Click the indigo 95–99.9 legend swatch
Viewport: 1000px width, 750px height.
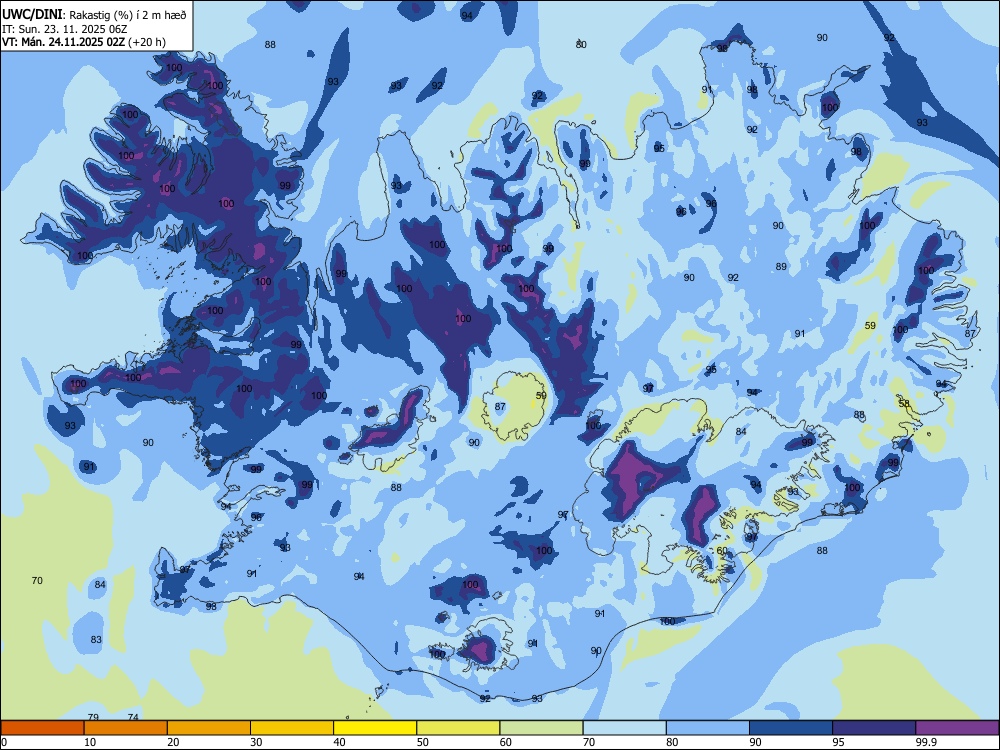click(x=874, y=728)
